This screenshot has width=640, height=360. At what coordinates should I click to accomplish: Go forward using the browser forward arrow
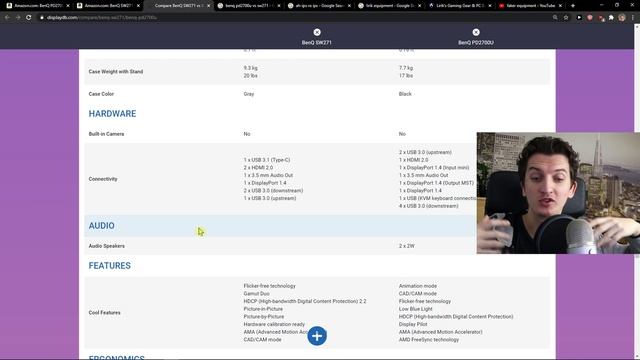(x=18, y=18)
